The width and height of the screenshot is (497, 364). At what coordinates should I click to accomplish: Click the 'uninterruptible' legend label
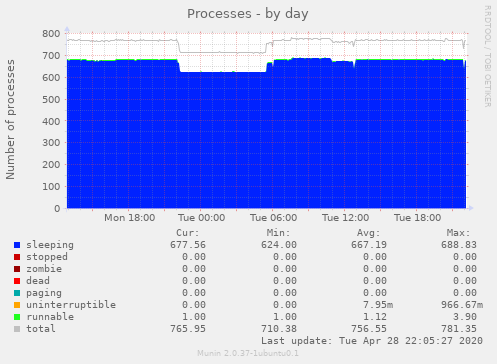[x=71, y=305]
